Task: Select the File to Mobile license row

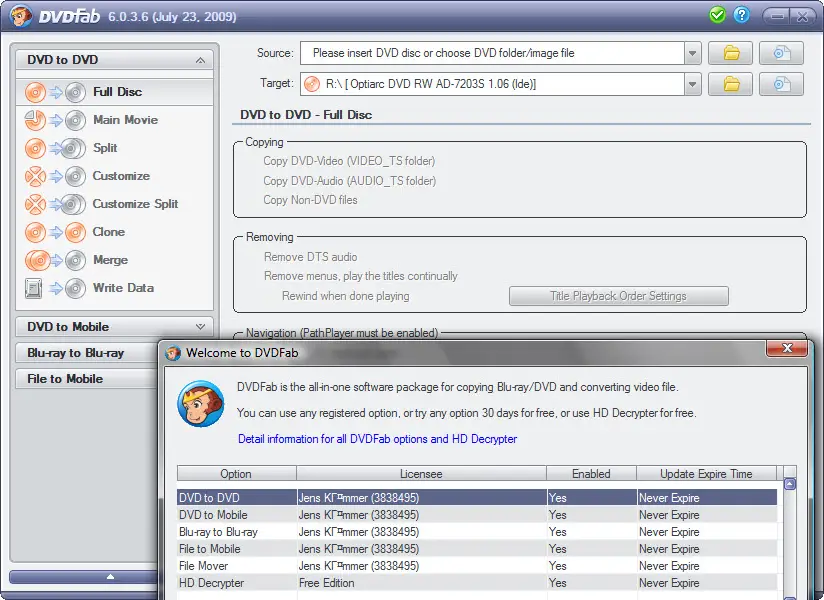Action: click(477, 549)
